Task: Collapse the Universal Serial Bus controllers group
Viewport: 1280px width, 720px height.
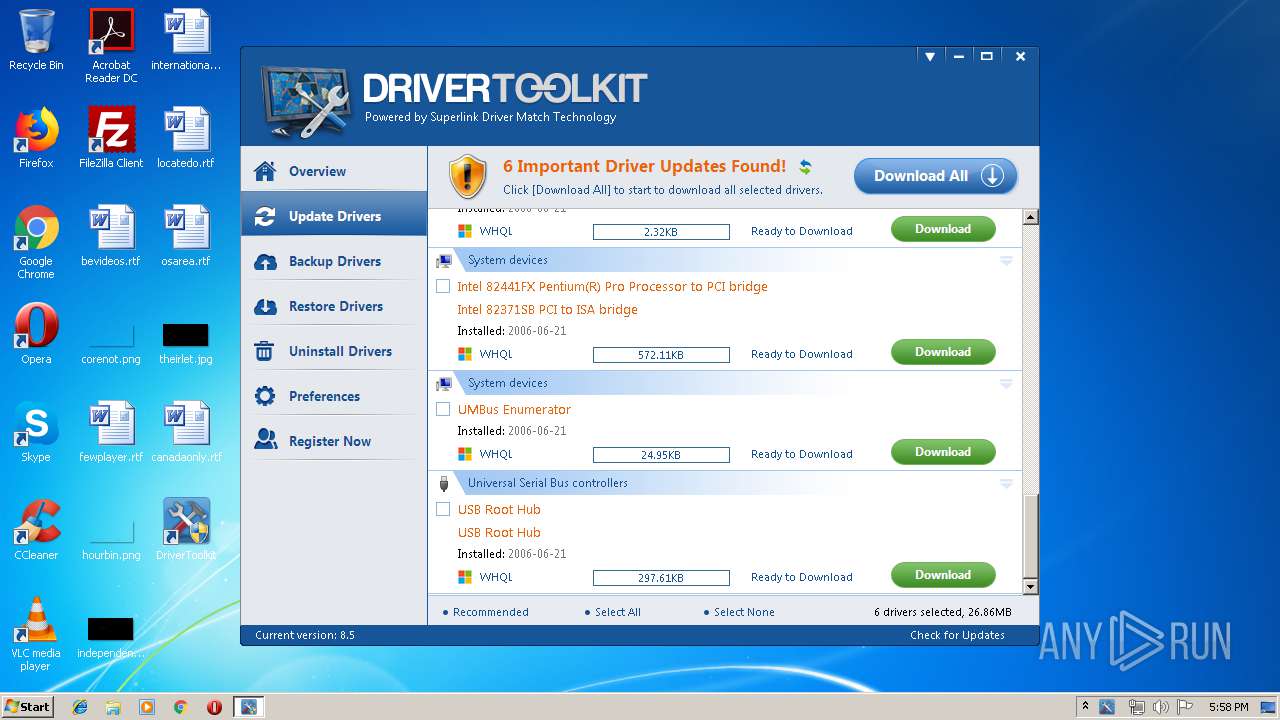Action: [1006, 484]
